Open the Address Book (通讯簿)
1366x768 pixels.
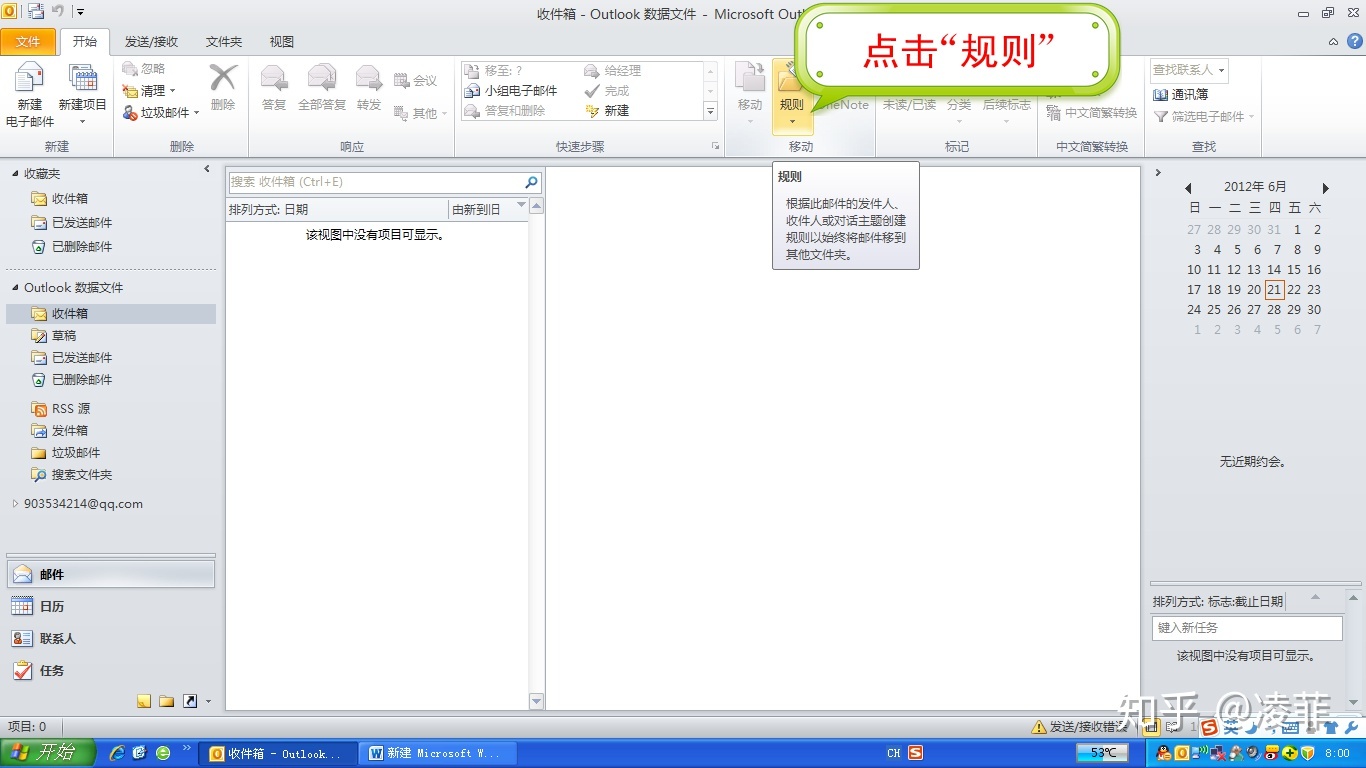[1183, 95]
